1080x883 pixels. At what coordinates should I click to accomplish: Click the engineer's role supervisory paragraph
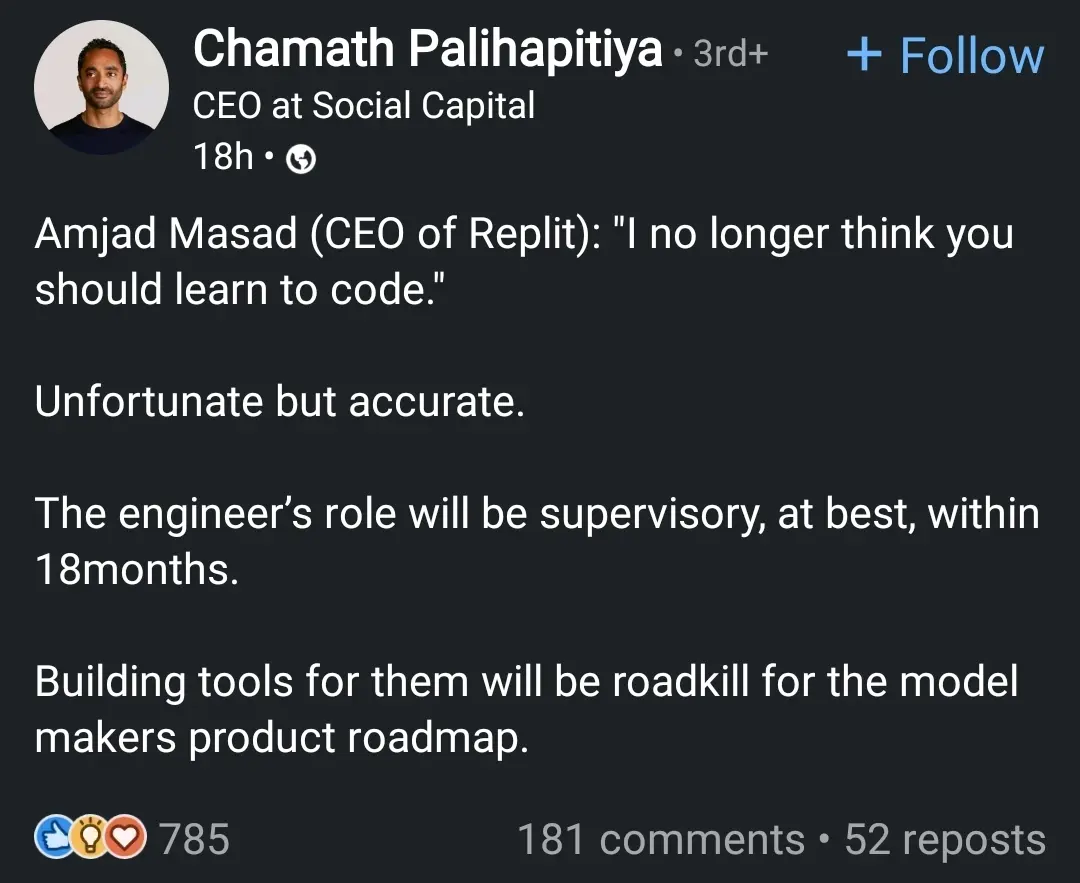(x=537, y=514)
